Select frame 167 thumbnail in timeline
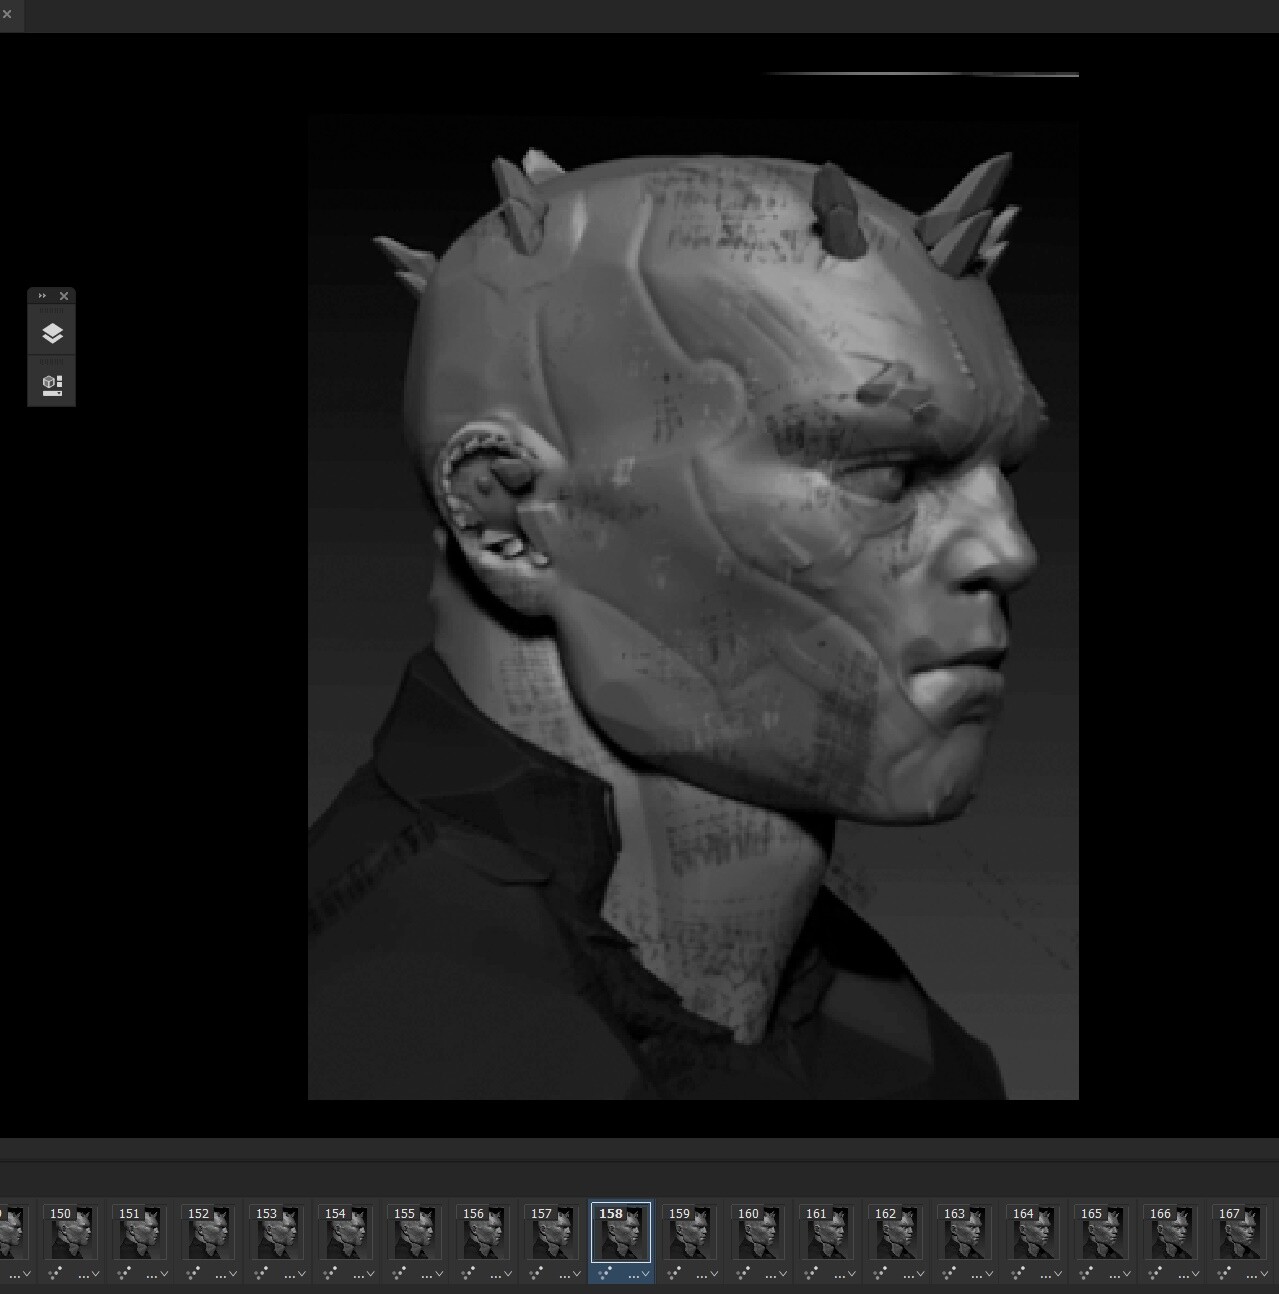This screenshot has width=1279, height=1294. (1240, 1232)
